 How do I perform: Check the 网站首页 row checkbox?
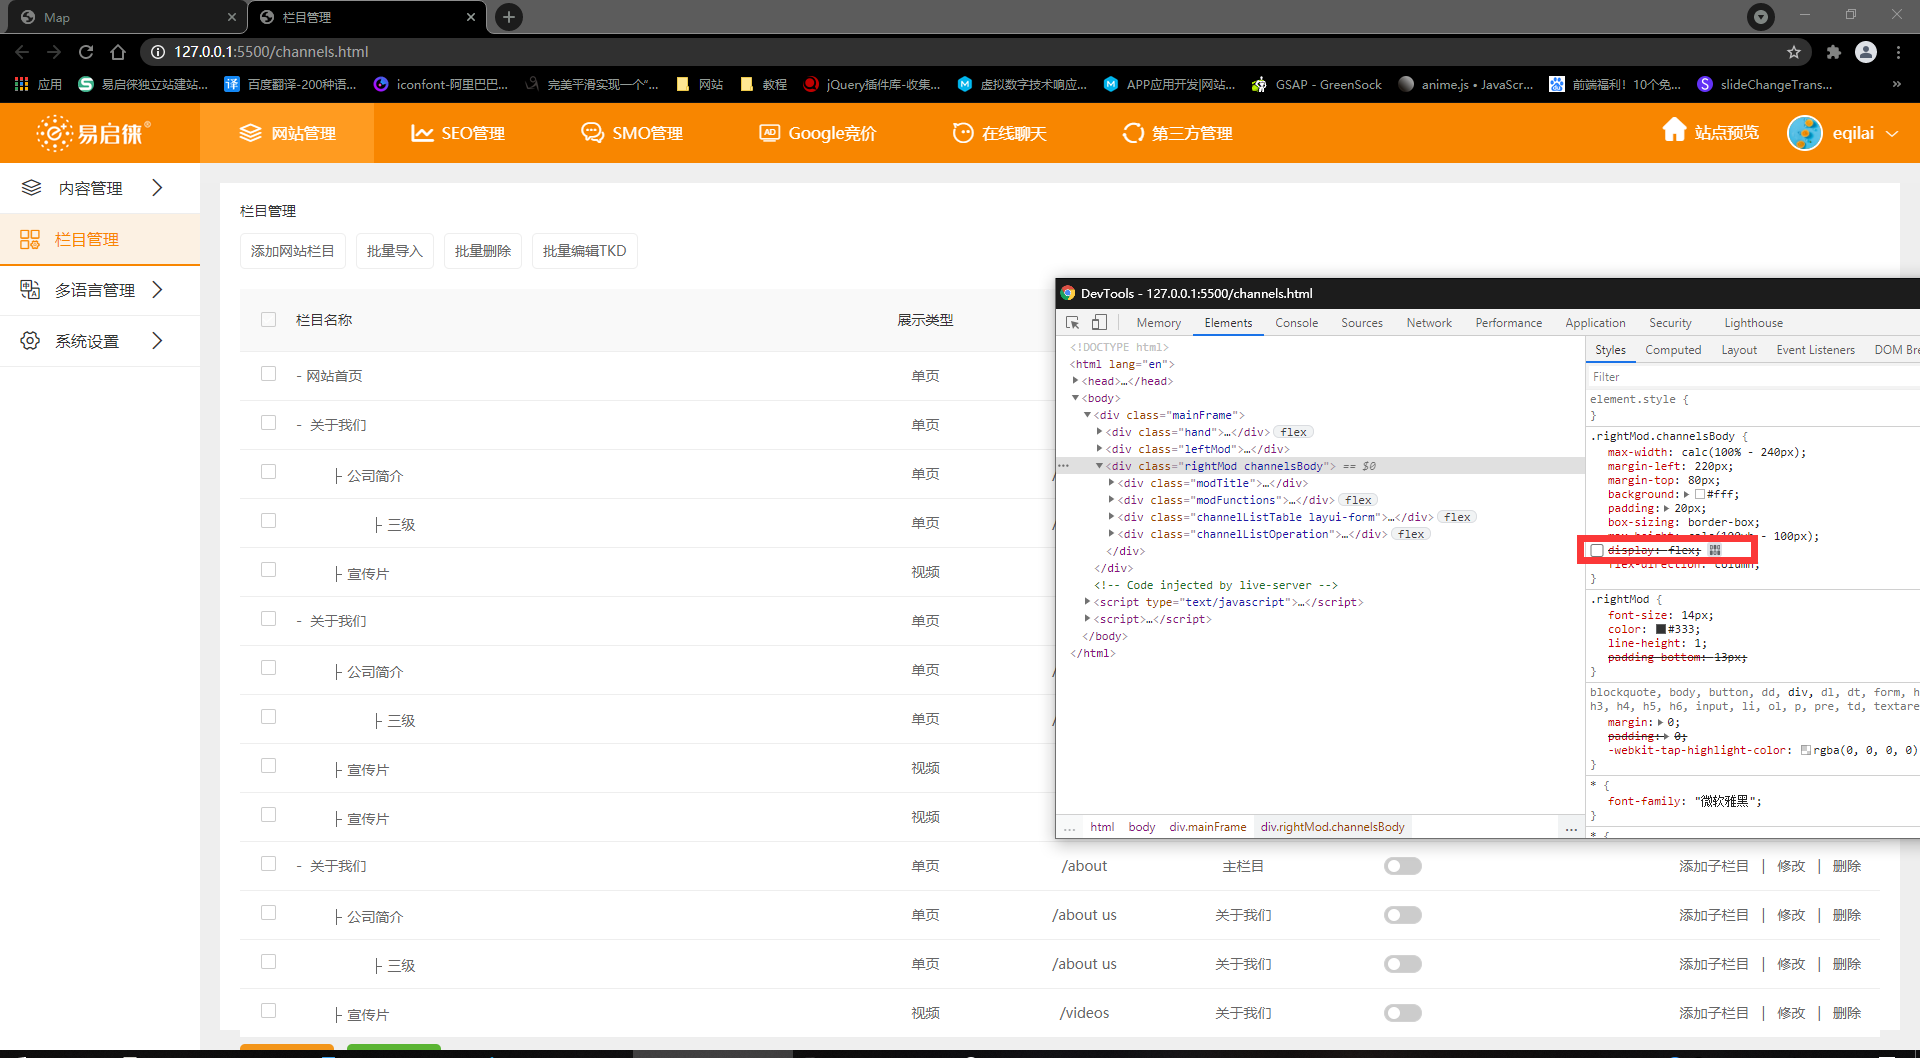pos(268,374)
